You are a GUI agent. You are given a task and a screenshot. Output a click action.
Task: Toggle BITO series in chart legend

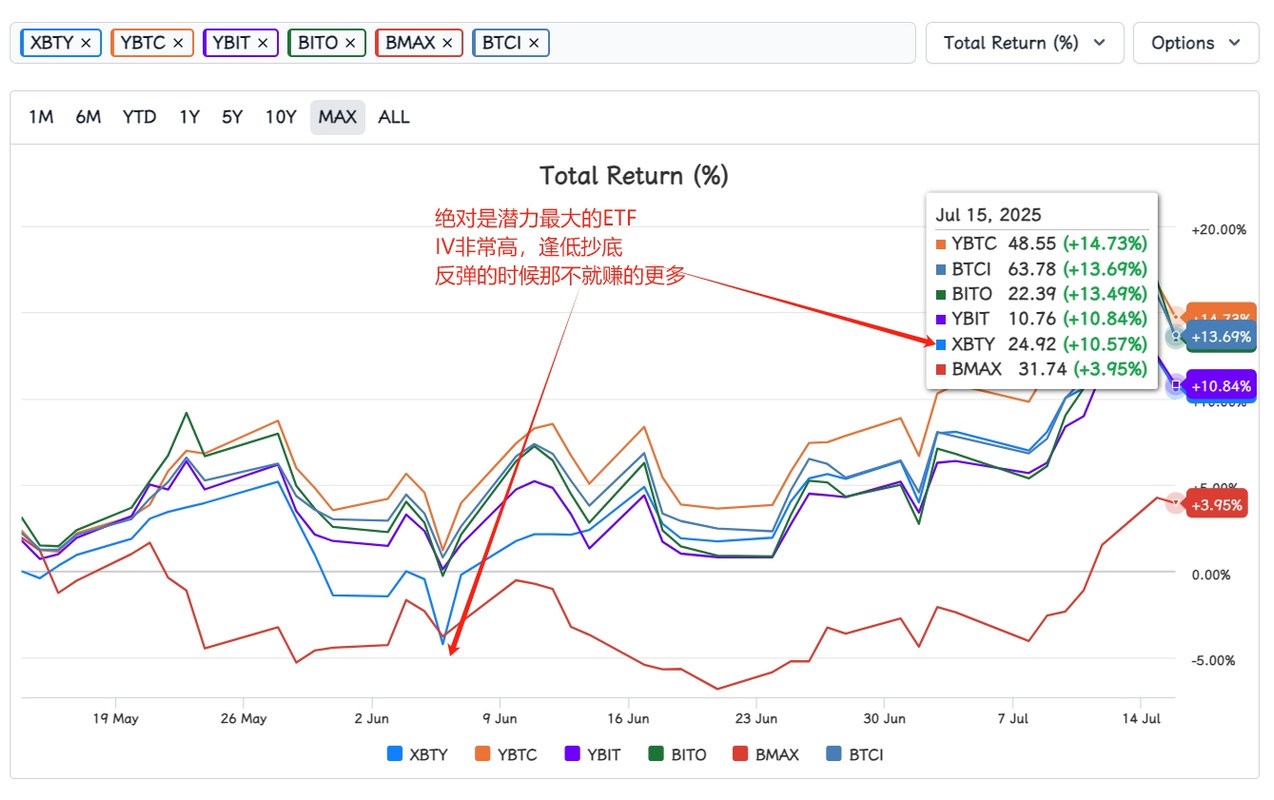[x=677, y=755]
